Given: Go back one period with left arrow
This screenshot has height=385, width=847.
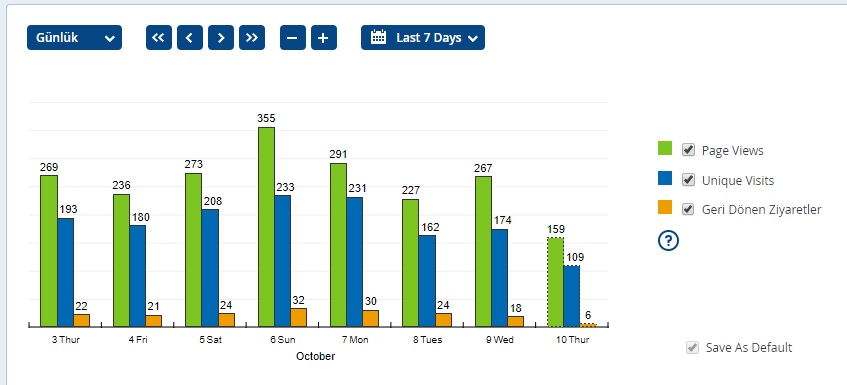Looking at the screenshot, I should tap(190, 38).
